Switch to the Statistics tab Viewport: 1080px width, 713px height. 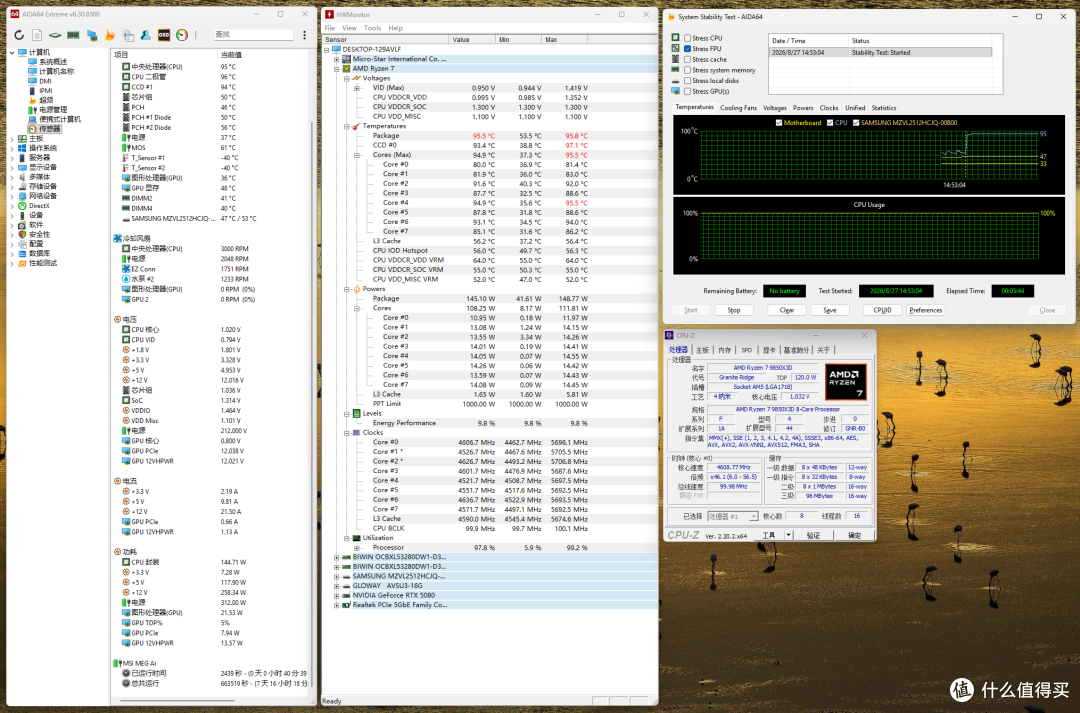click(884, 108)
